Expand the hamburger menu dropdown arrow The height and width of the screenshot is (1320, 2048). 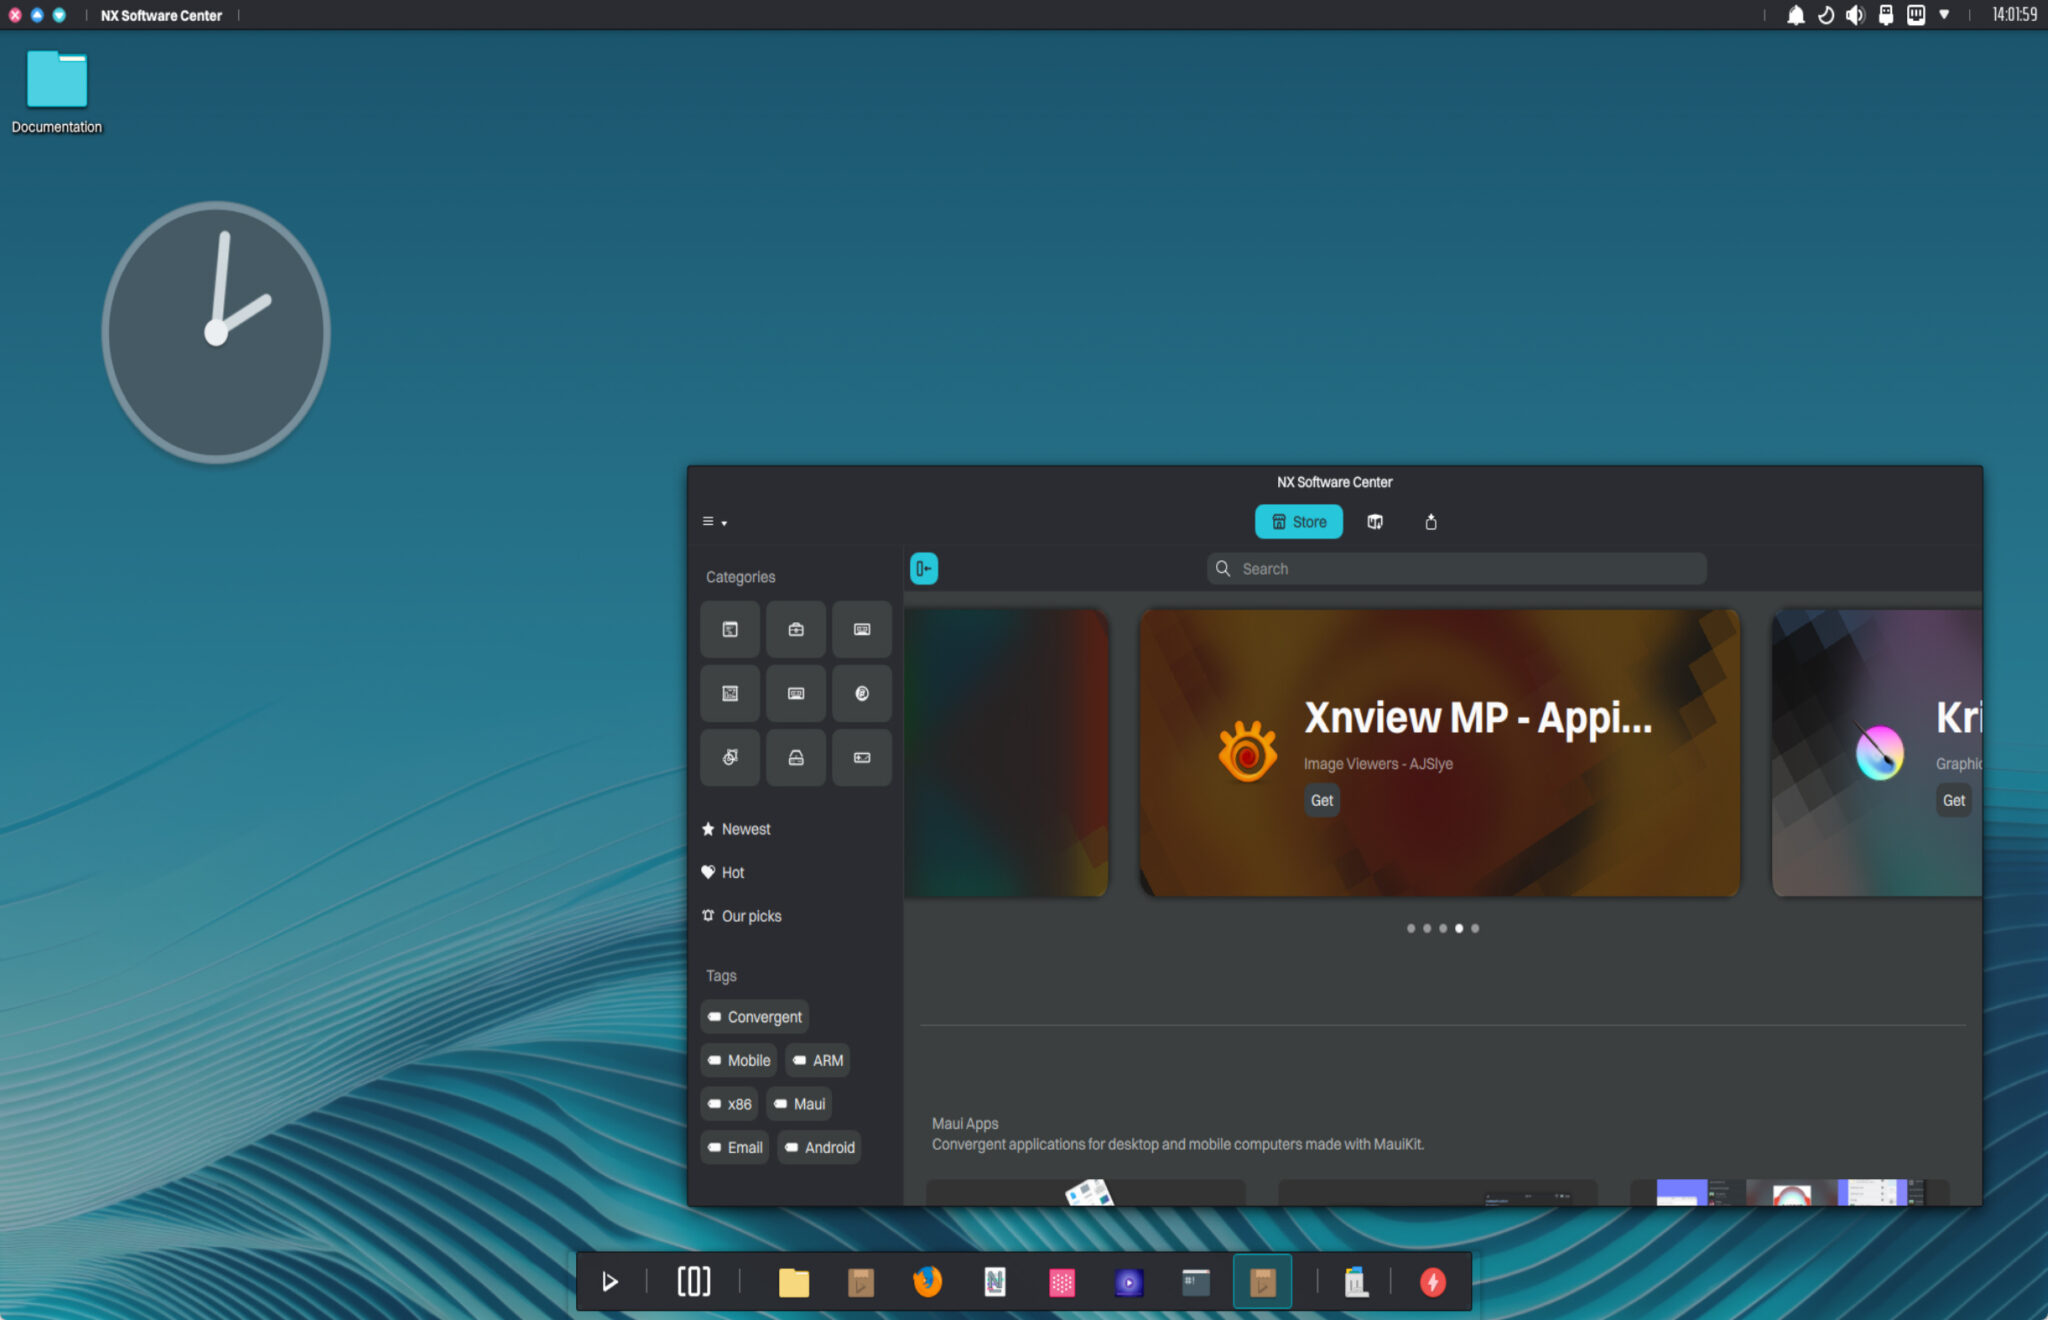pos(724,523)
